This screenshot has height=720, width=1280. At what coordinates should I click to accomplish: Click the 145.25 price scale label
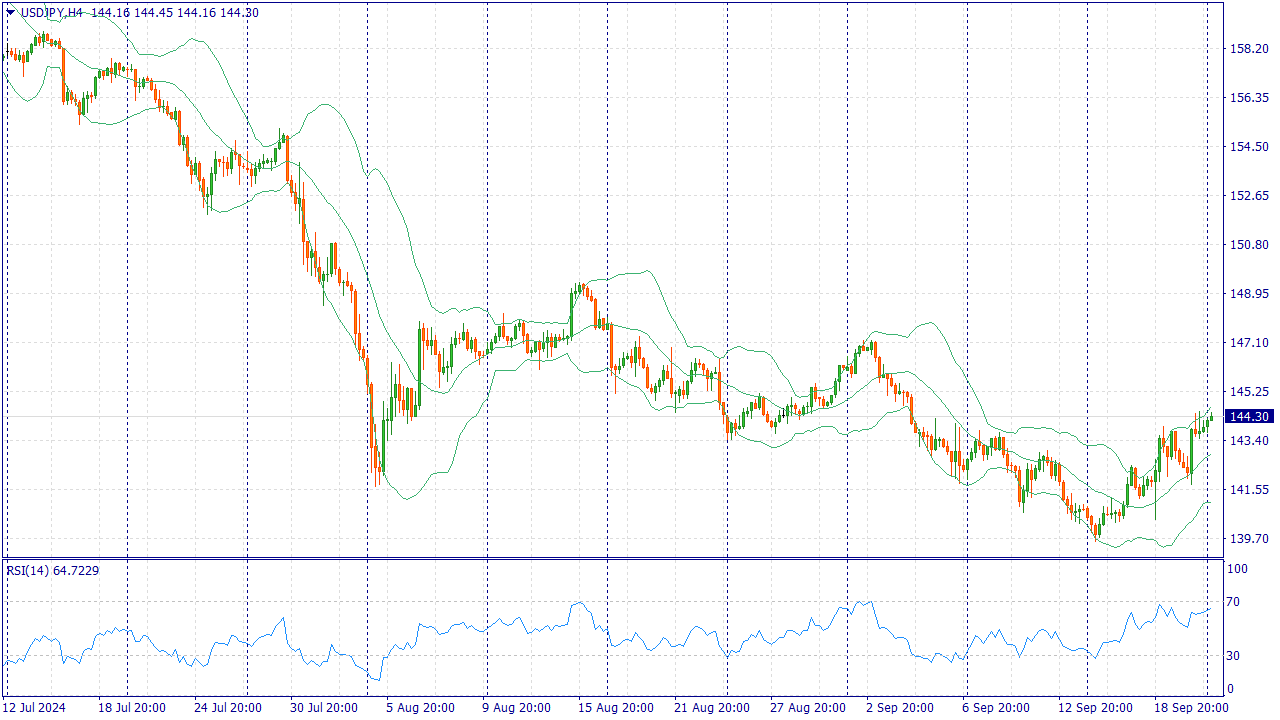1249,392
